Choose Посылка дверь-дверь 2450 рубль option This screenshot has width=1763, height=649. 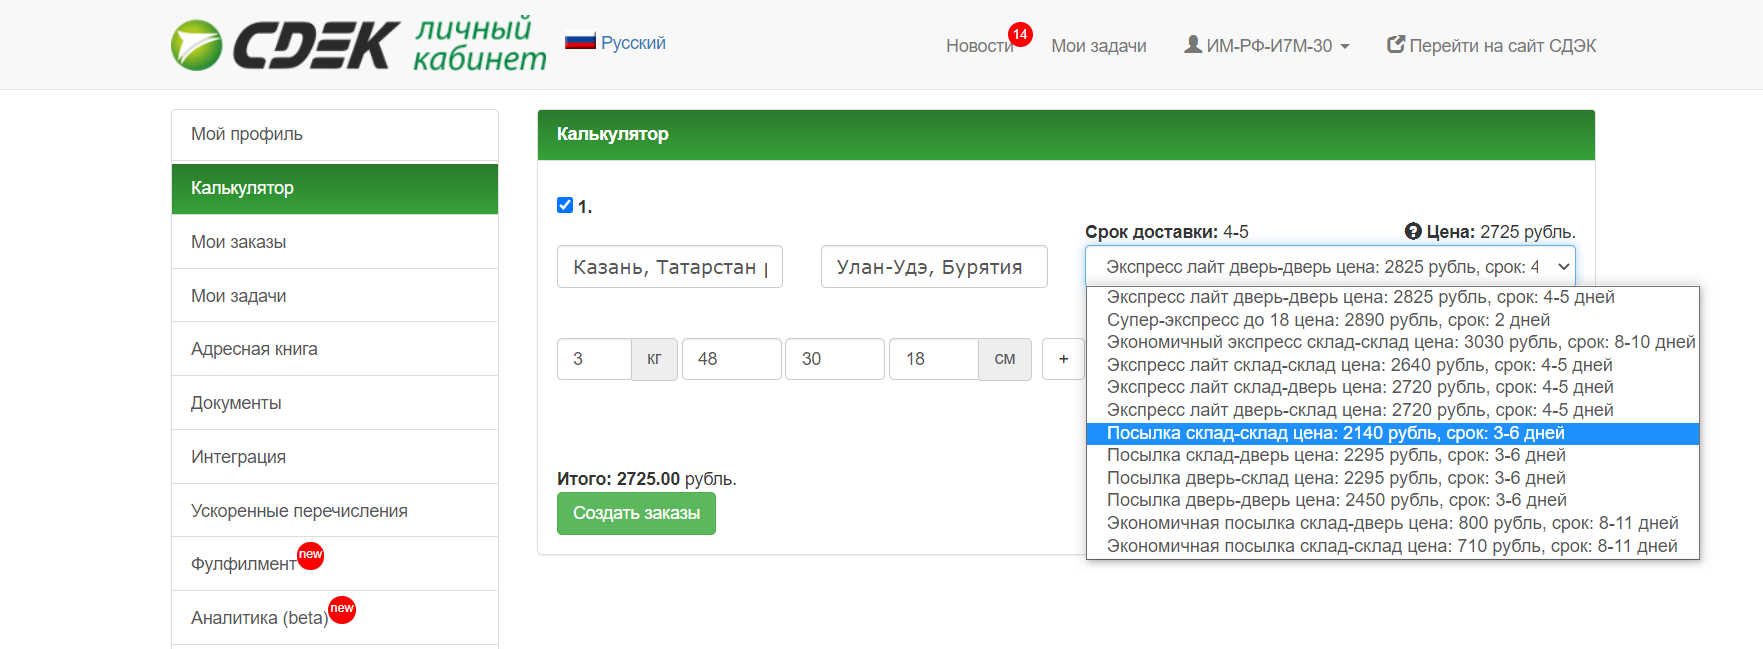coord(1392,501)
